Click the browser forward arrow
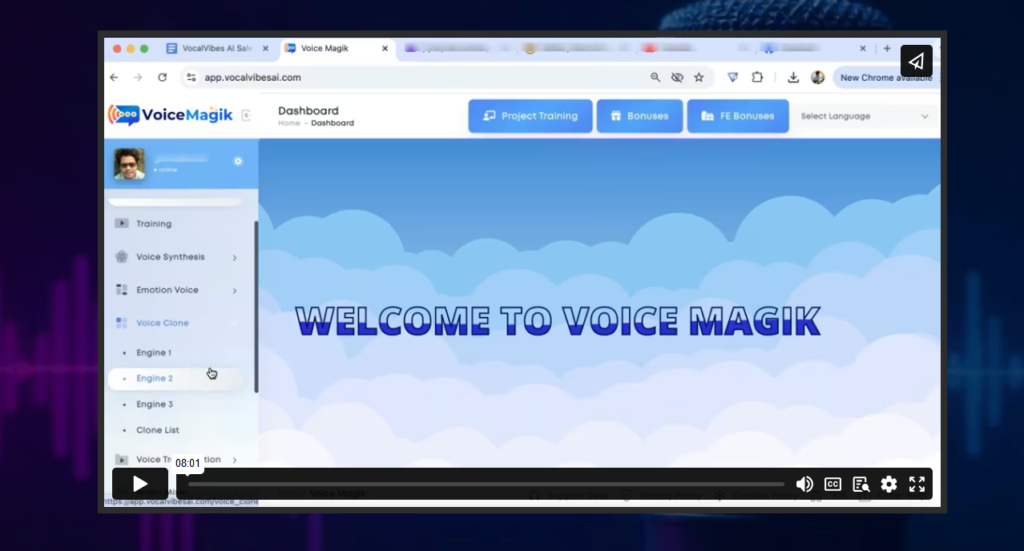This screenshot has width=1024, height=551. [x=138, y=77]
